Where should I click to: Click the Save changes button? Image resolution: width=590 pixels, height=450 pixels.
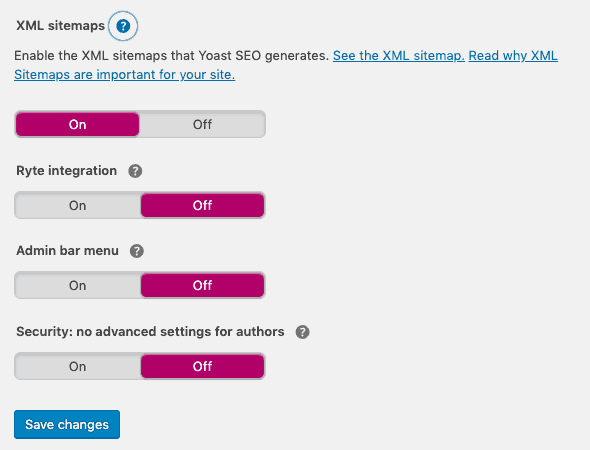(x=67, y=424)
